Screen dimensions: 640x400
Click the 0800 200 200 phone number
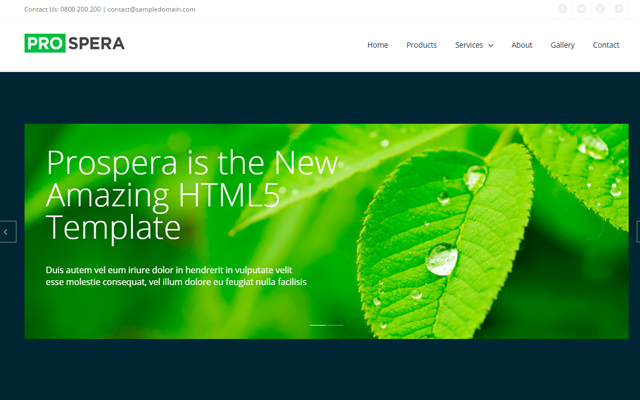[81, 9]
